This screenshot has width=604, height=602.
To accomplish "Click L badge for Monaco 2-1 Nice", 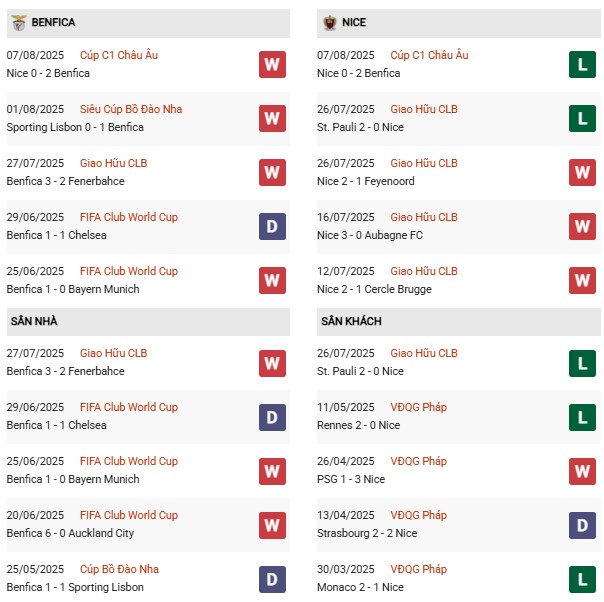I will (582, 578).
